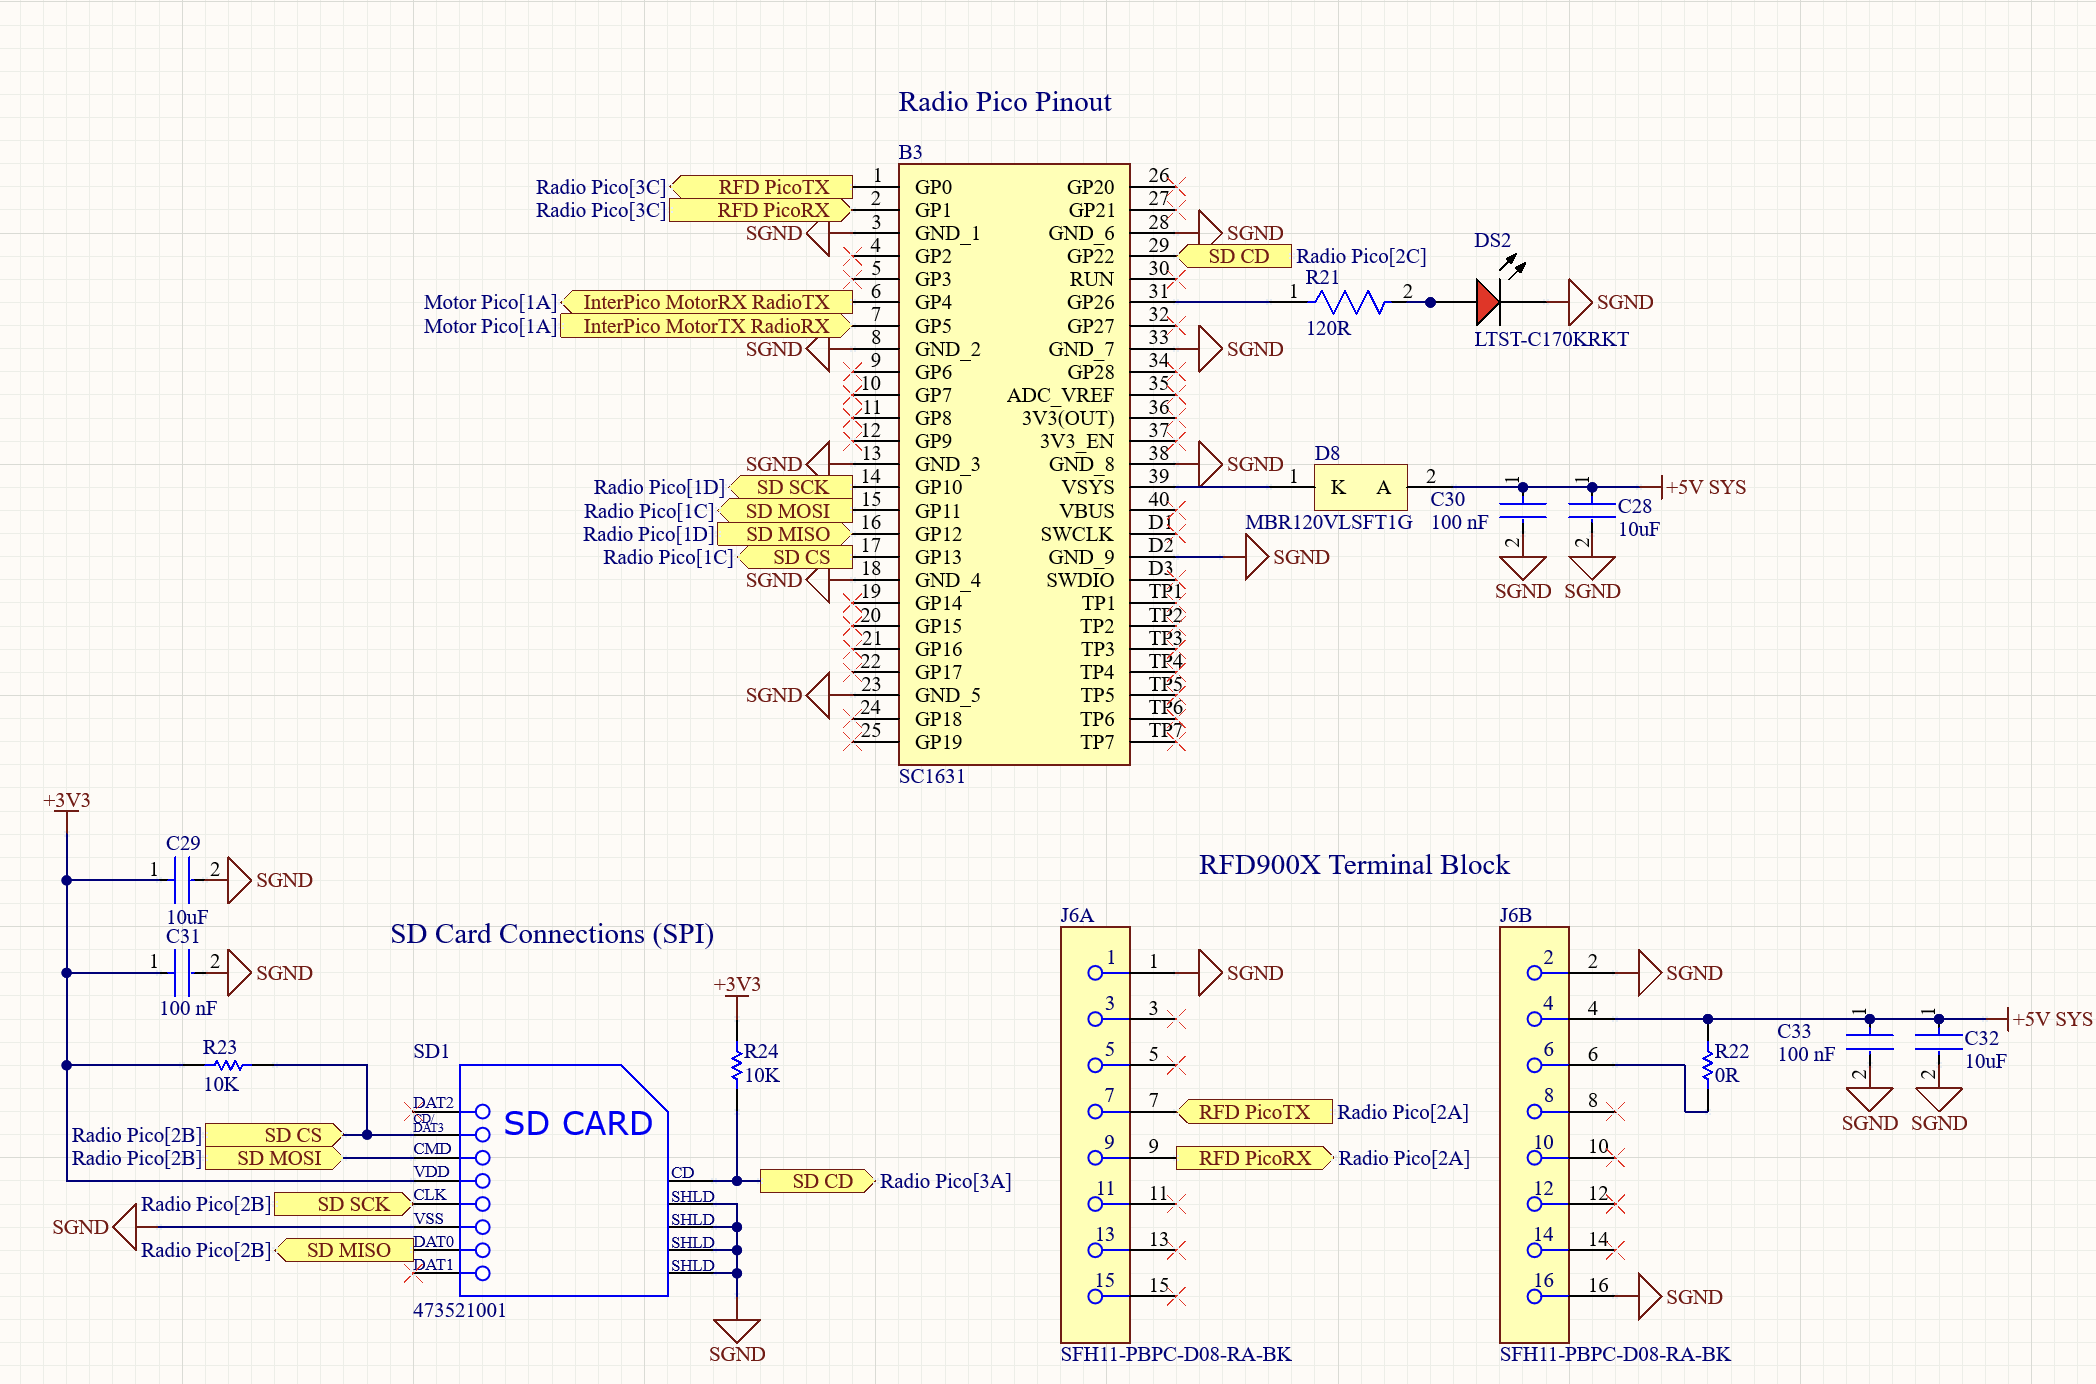
Task: Click the InterPico MotorRX RadioTX label
Action: (706, 301)
